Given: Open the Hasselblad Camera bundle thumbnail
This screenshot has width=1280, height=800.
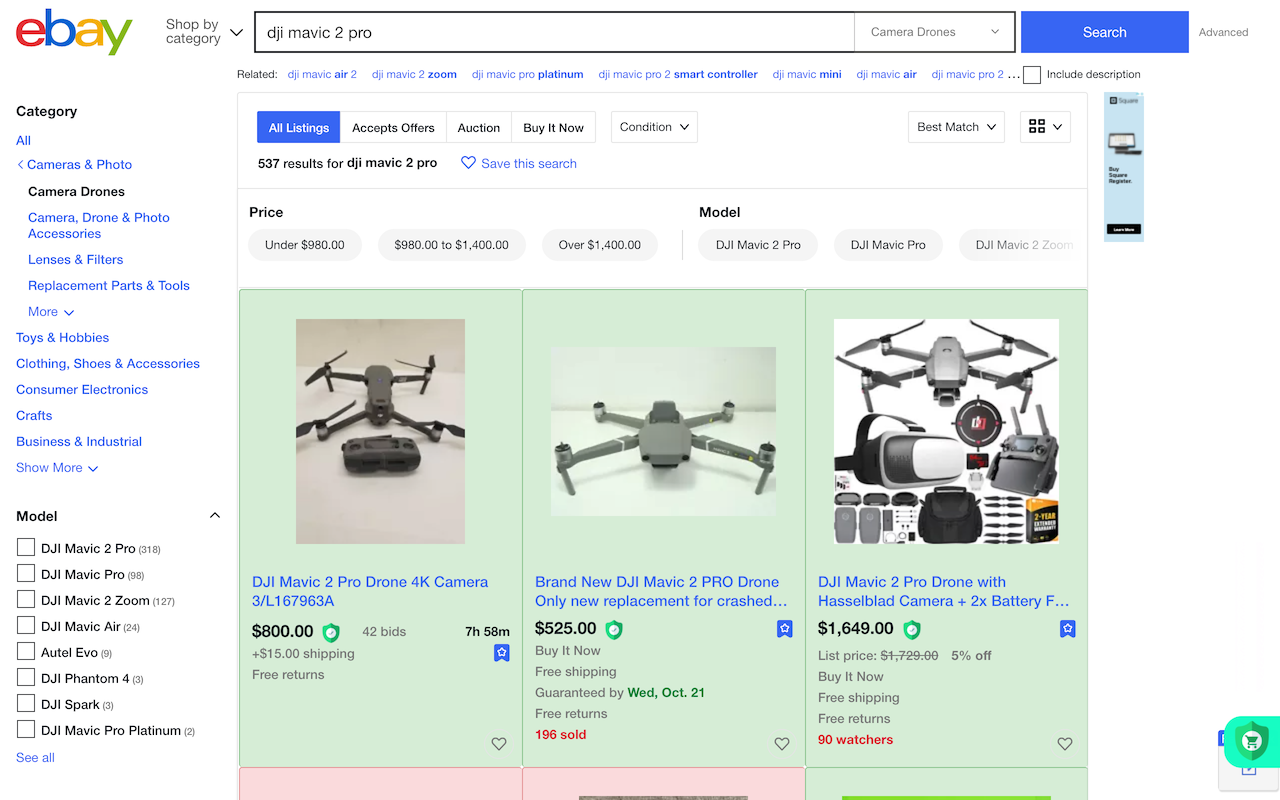Looking at the screenshot, I should tap(946, 431).
